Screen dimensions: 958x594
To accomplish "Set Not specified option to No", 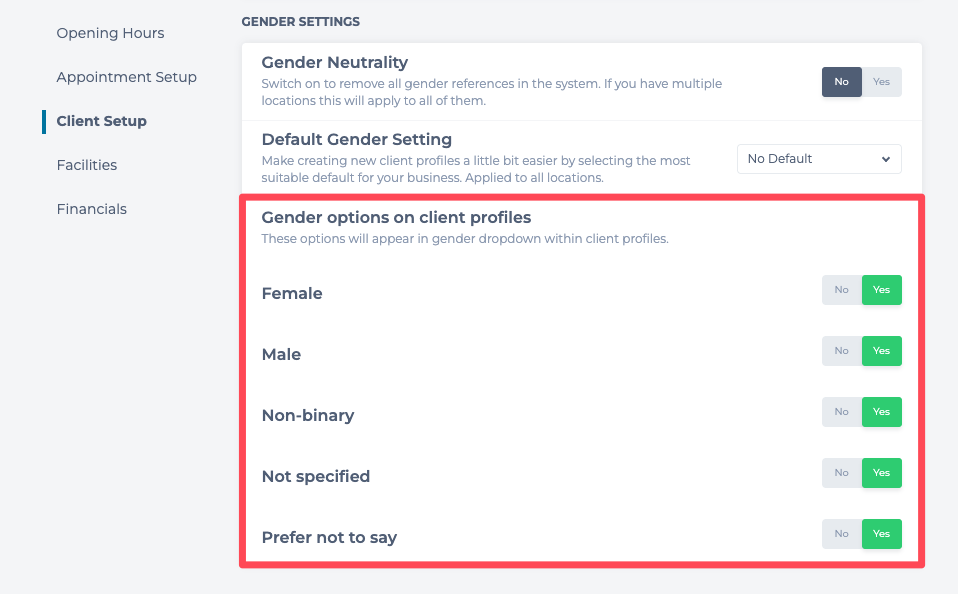I will pos(842,473).
